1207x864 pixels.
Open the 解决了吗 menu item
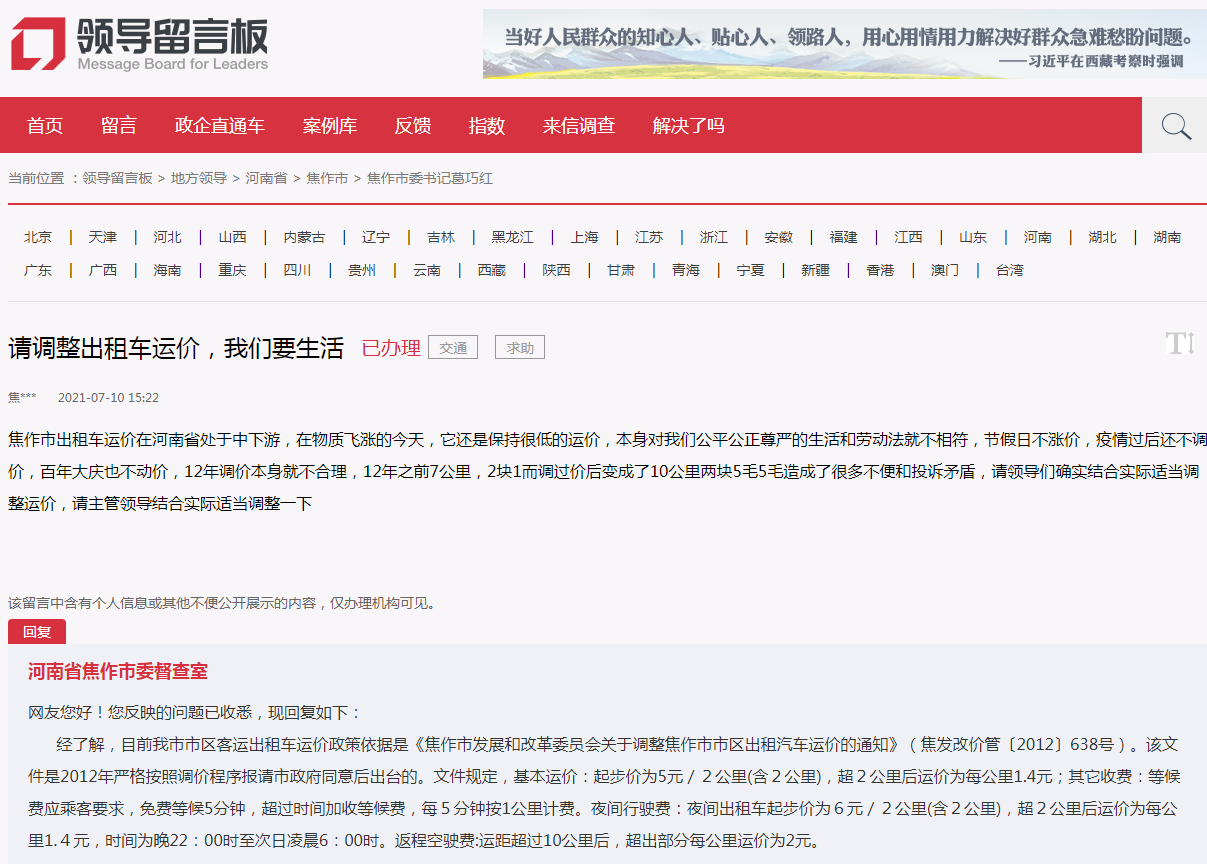(x=689, y=126)
